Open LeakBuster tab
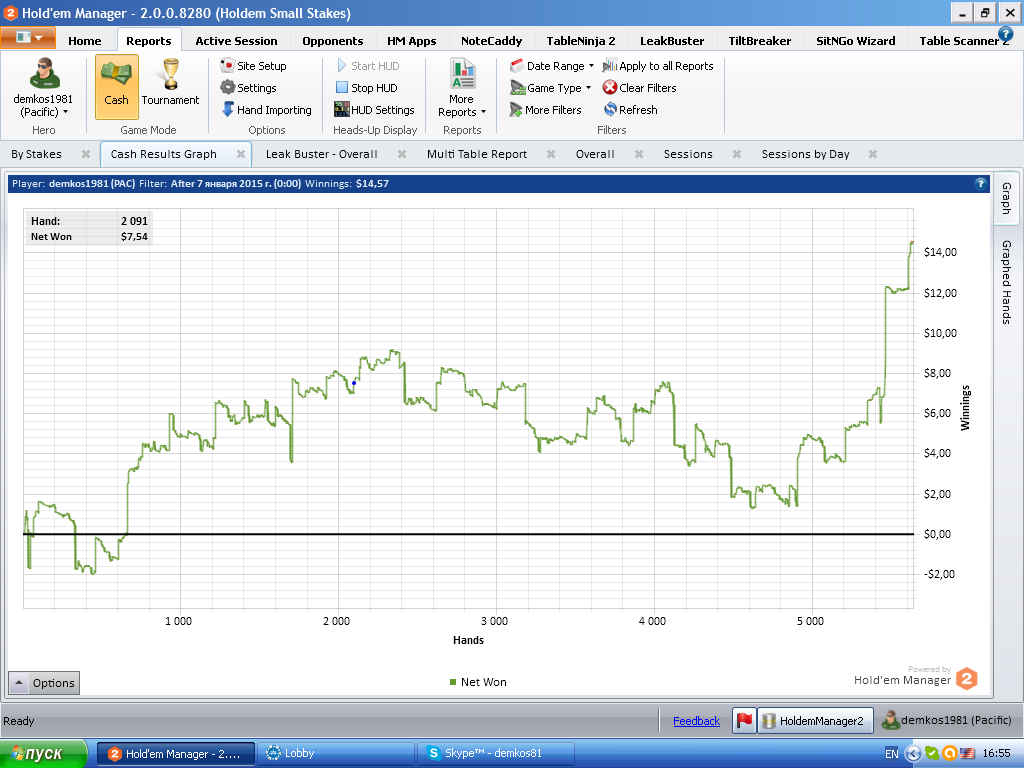This screenshot has height=768, width=1024. click(x=672, y=40)
